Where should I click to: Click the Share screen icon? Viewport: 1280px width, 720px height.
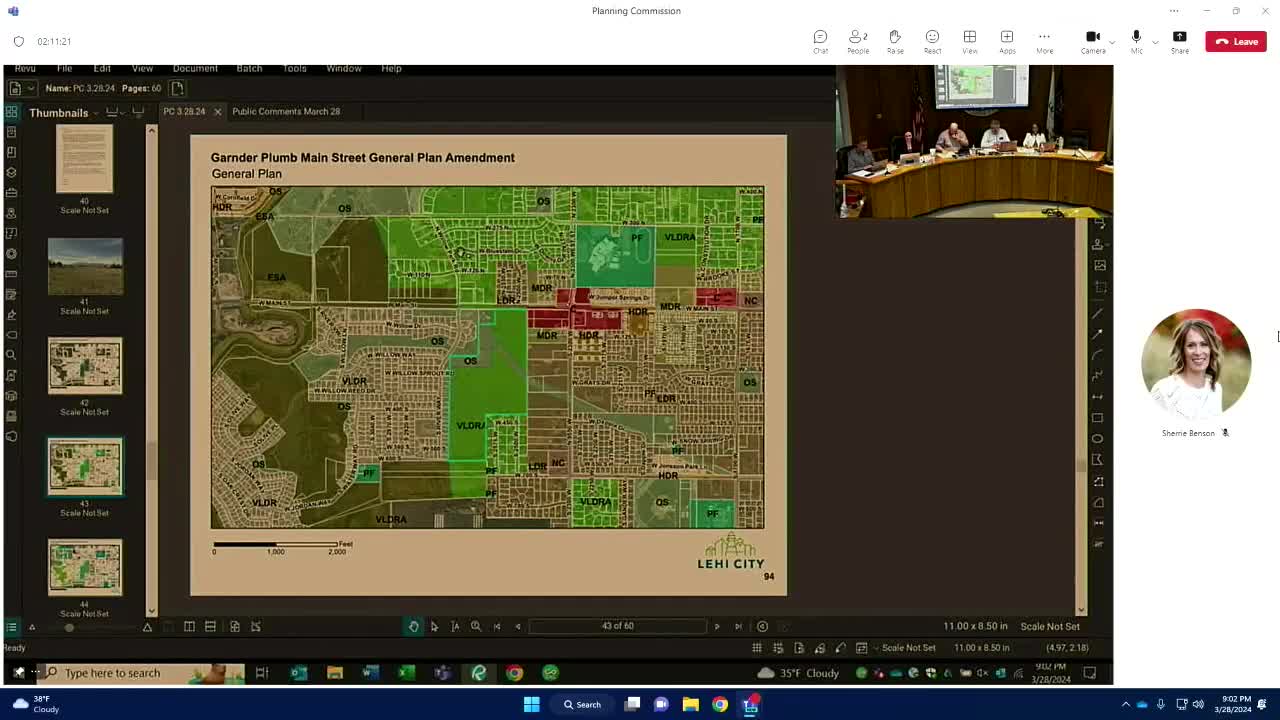(1180, 41)
